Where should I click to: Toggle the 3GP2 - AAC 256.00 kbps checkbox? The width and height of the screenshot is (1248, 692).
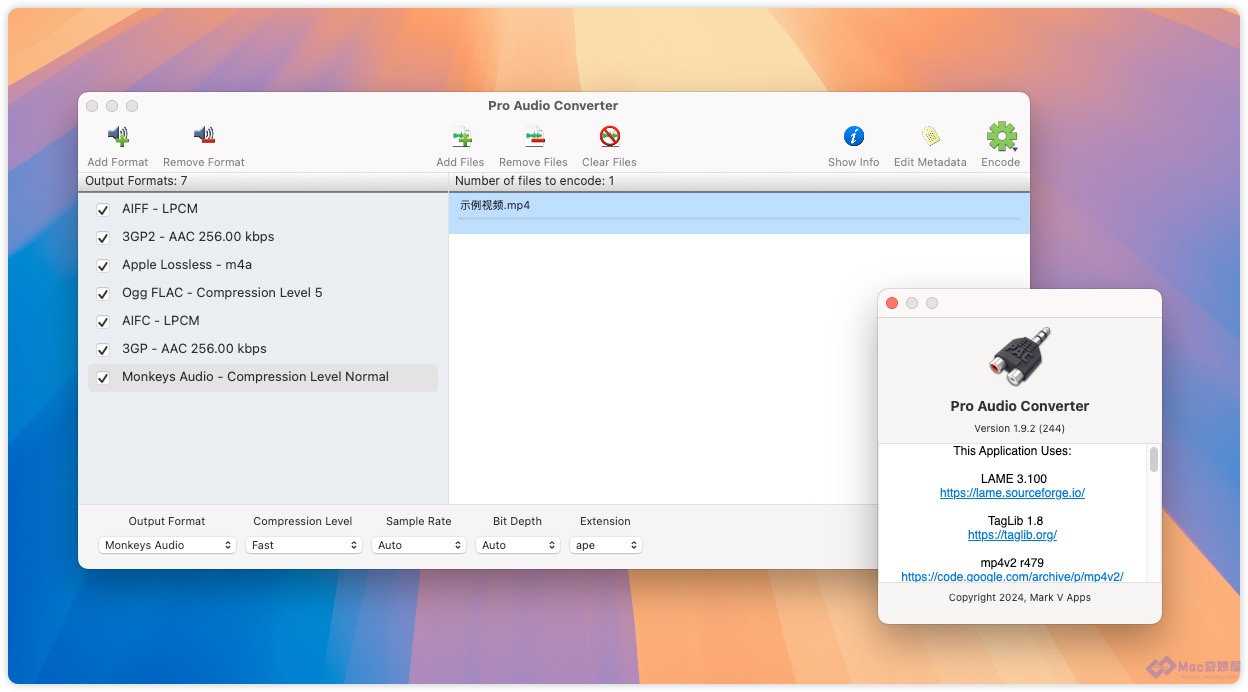point(102,238)
